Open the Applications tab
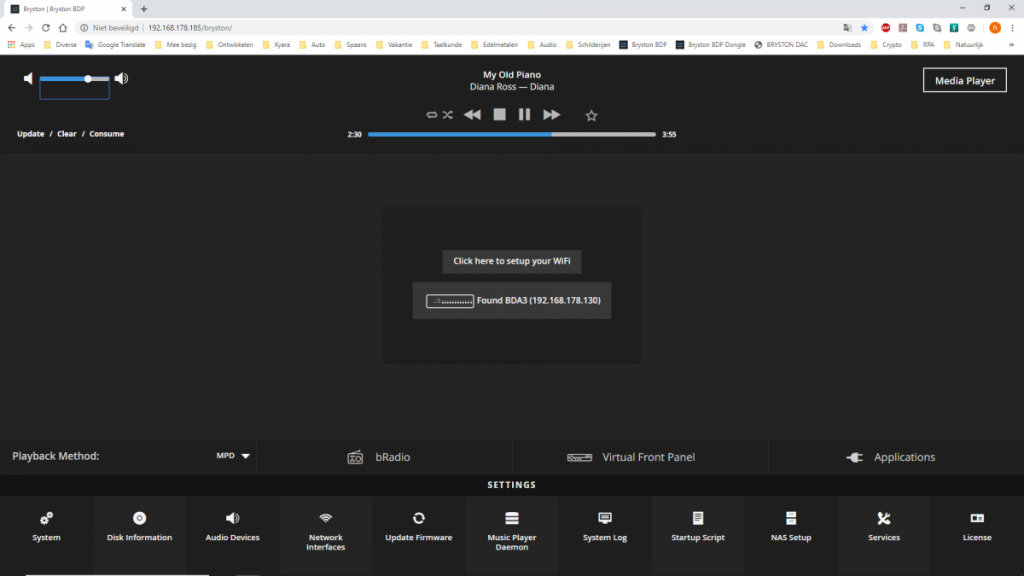Screen dimensions: 1024x576 tap(896, 457)
